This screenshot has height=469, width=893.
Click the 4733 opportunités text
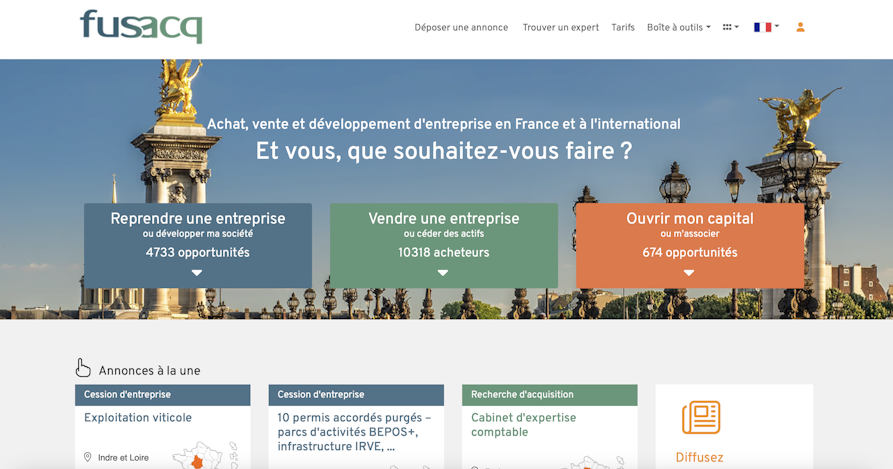(x=198, y=253)
